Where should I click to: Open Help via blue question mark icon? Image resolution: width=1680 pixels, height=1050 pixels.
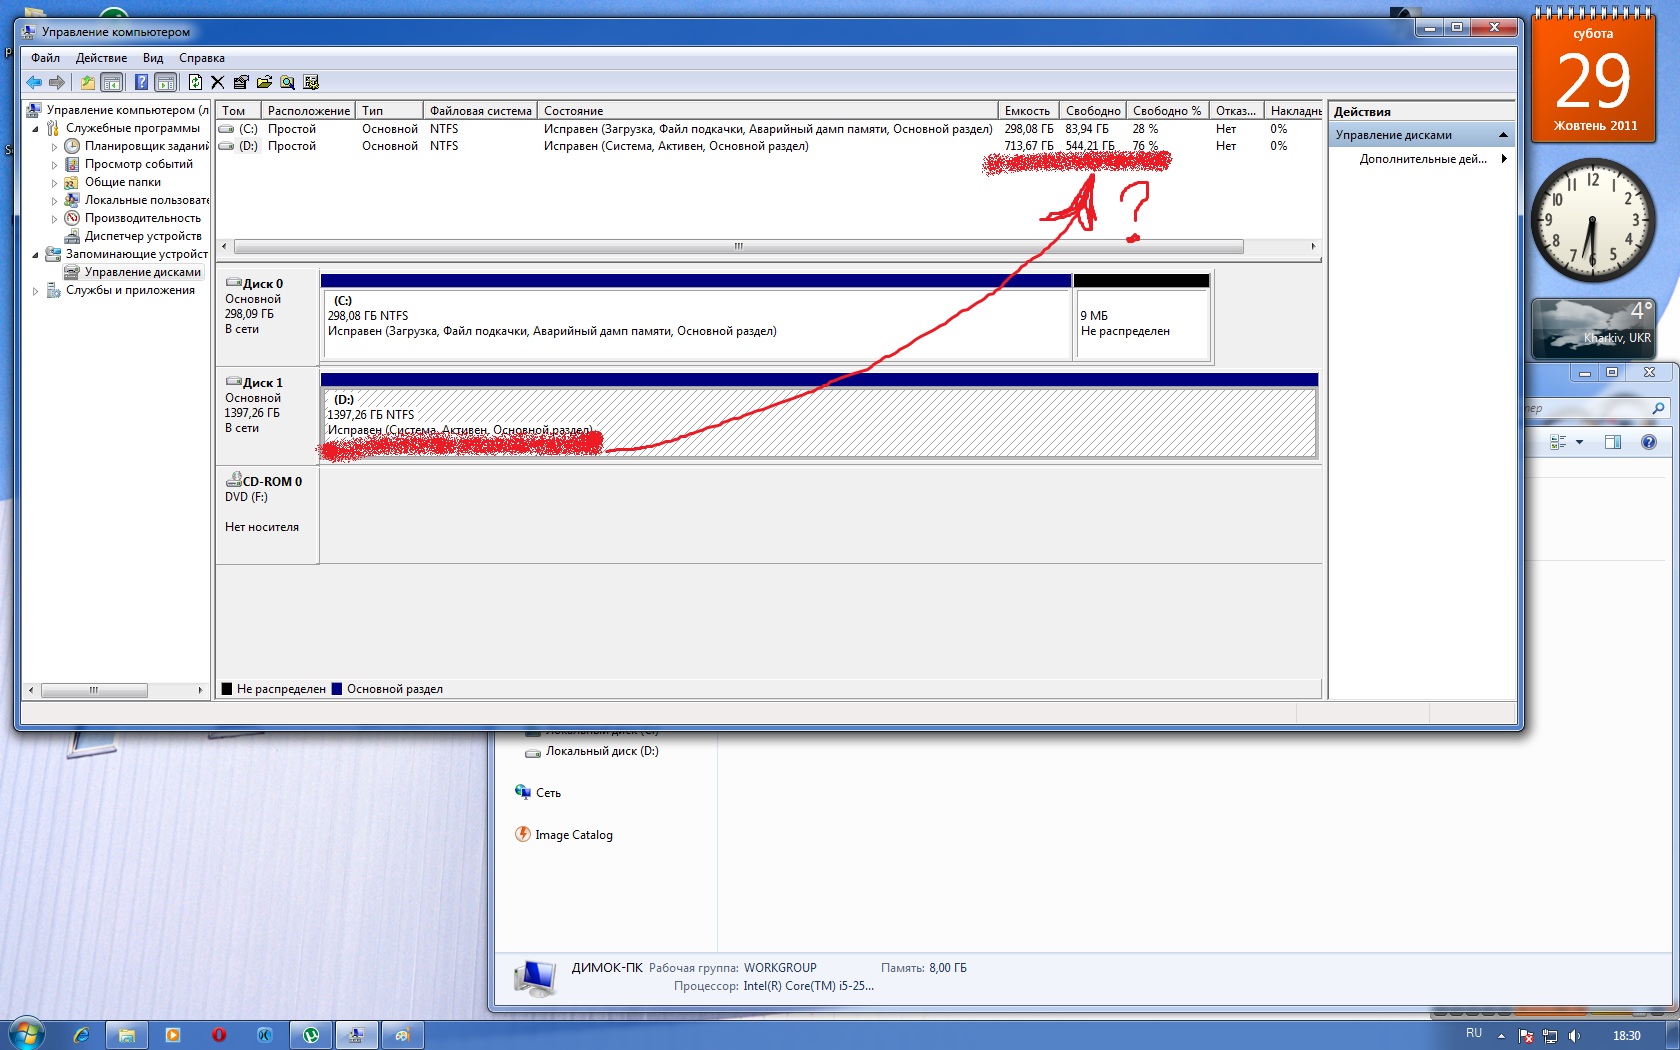point(142,82)
